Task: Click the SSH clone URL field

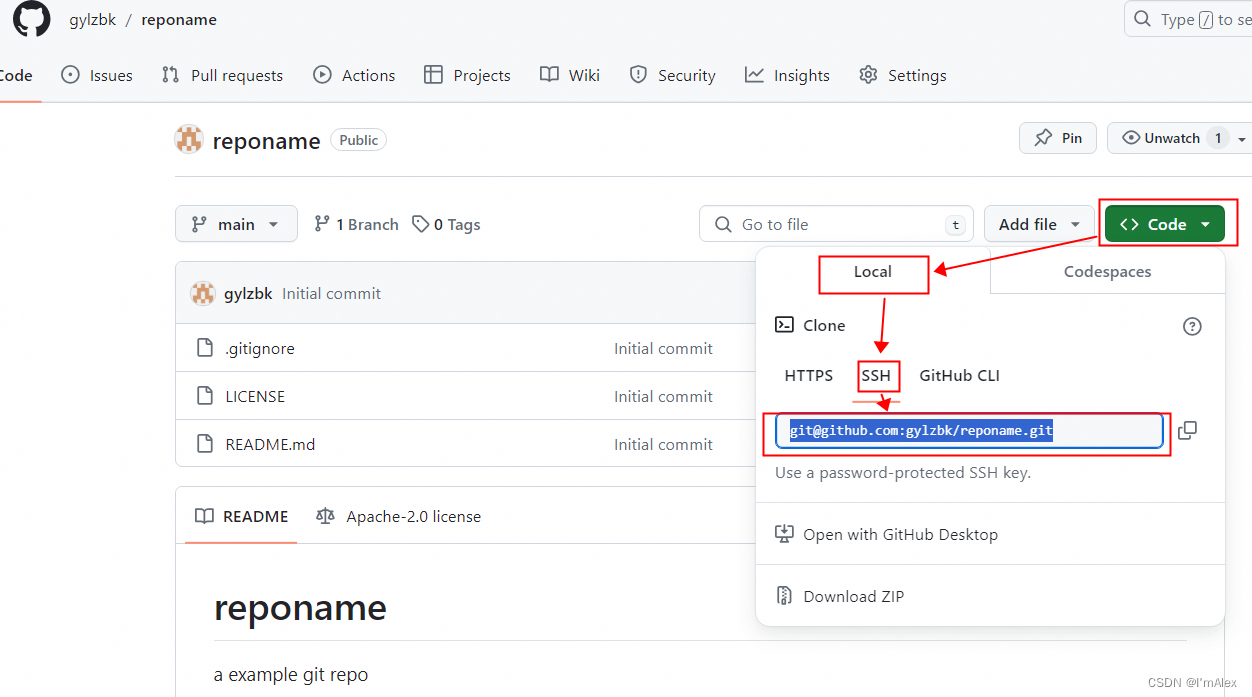Action: [969, 431]
